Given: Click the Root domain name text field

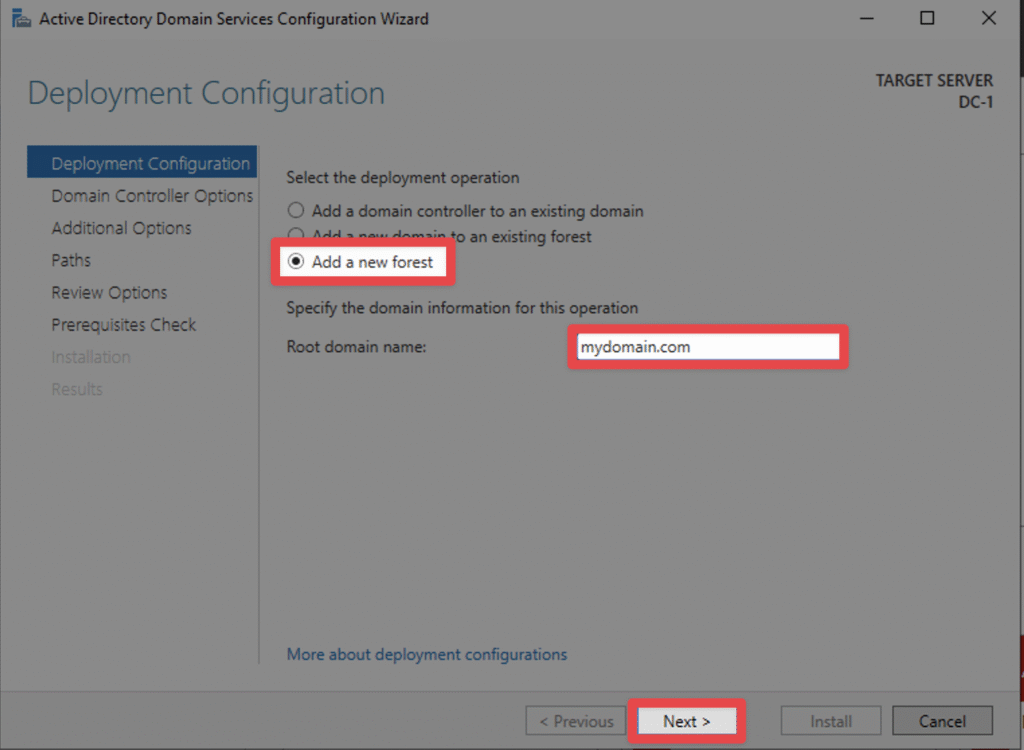Looking at the screenshot, I should tap(707, 346).
